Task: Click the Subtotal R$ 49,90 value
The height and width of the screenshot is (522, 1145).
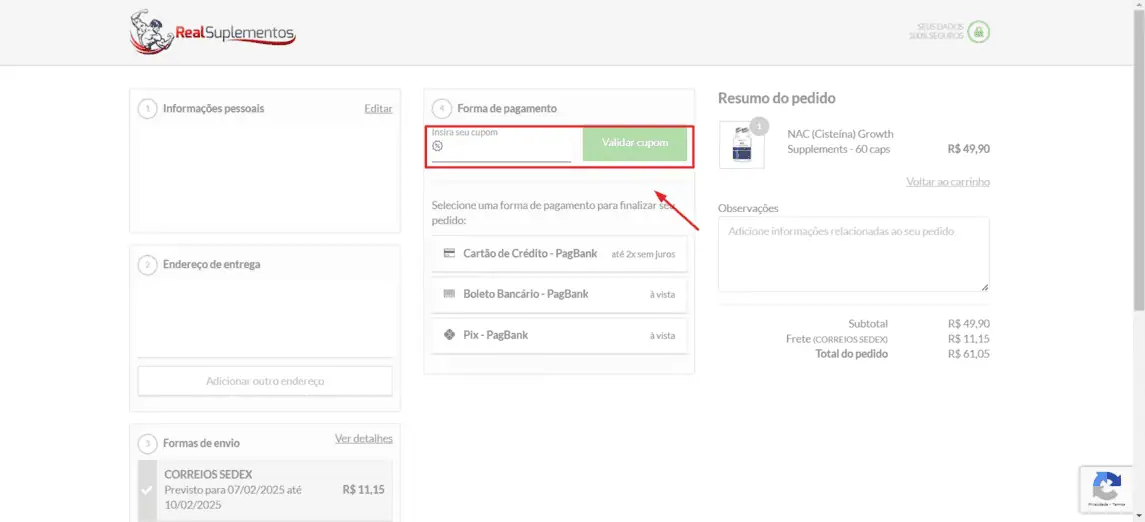Action: click(x=968, y=323)
